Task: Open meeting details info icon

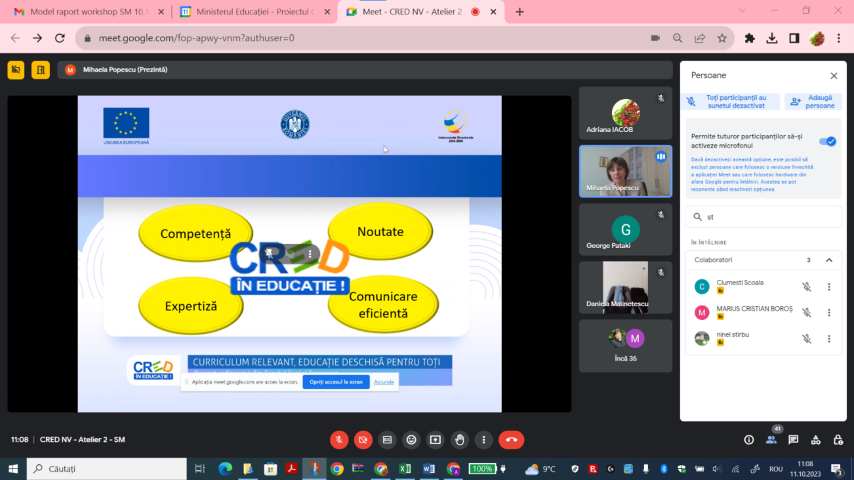Action: pos(748,439)
